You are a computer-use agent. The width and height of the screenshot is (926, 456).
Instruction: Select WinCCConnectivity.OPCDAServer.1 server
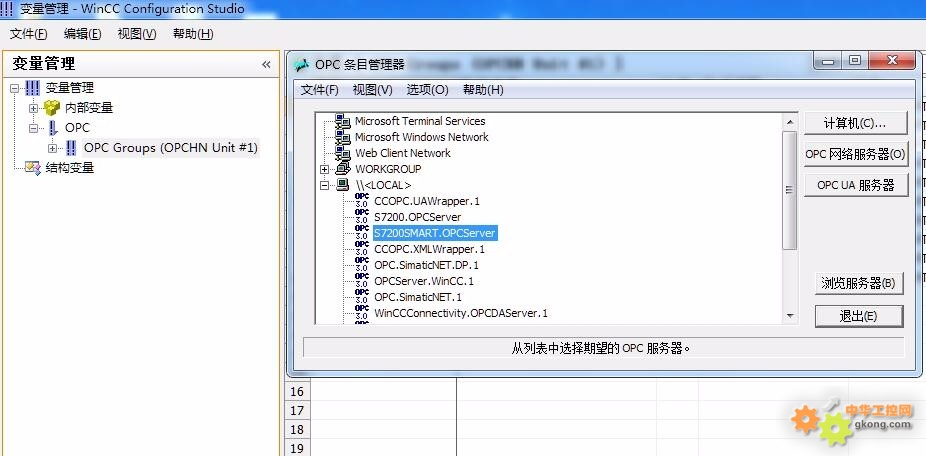461,312
